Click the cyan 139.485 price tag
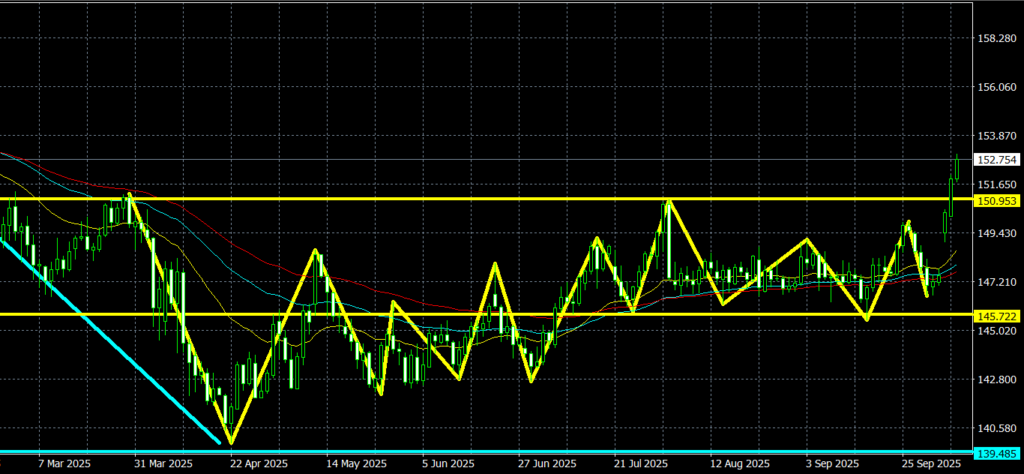The image size is (1024, 474). pyautogui.click(x=996, y=453)
